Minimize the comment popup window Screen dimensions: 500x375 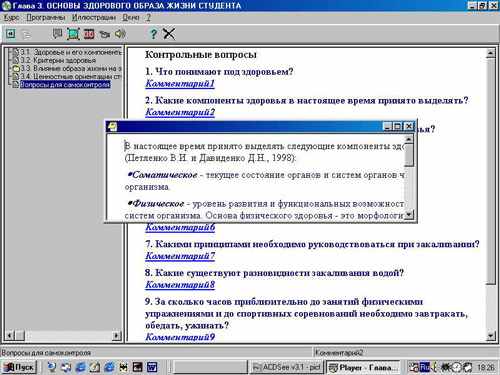click(387, 126)
